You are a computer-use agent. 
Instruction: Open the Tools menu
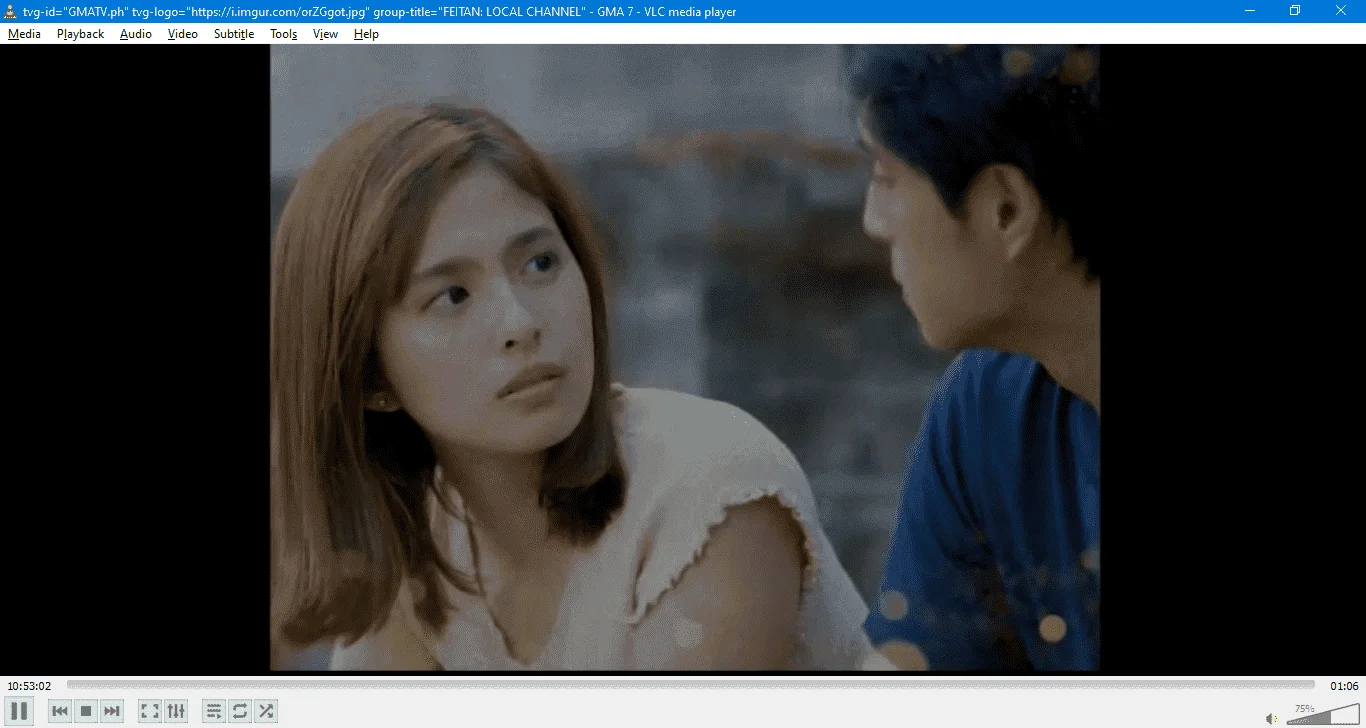click(x=284, y=34)
